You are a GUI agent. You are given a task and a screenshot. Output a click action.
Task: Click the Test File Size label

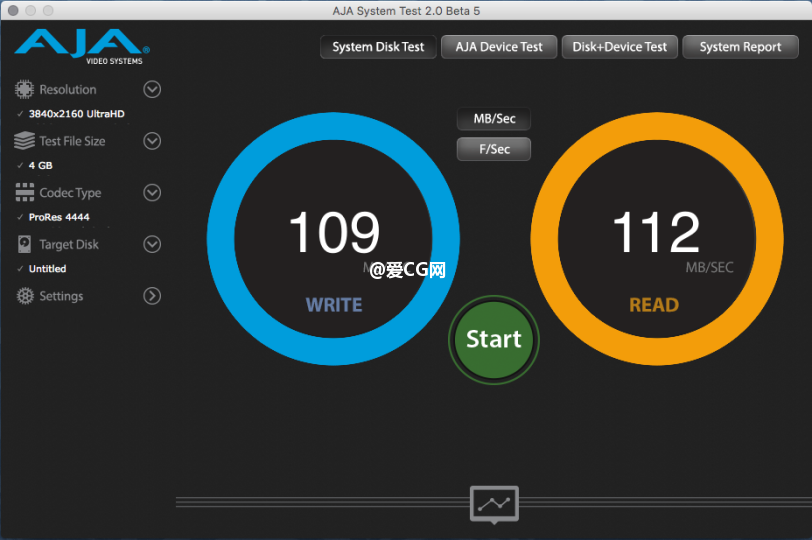click(72, 141)
